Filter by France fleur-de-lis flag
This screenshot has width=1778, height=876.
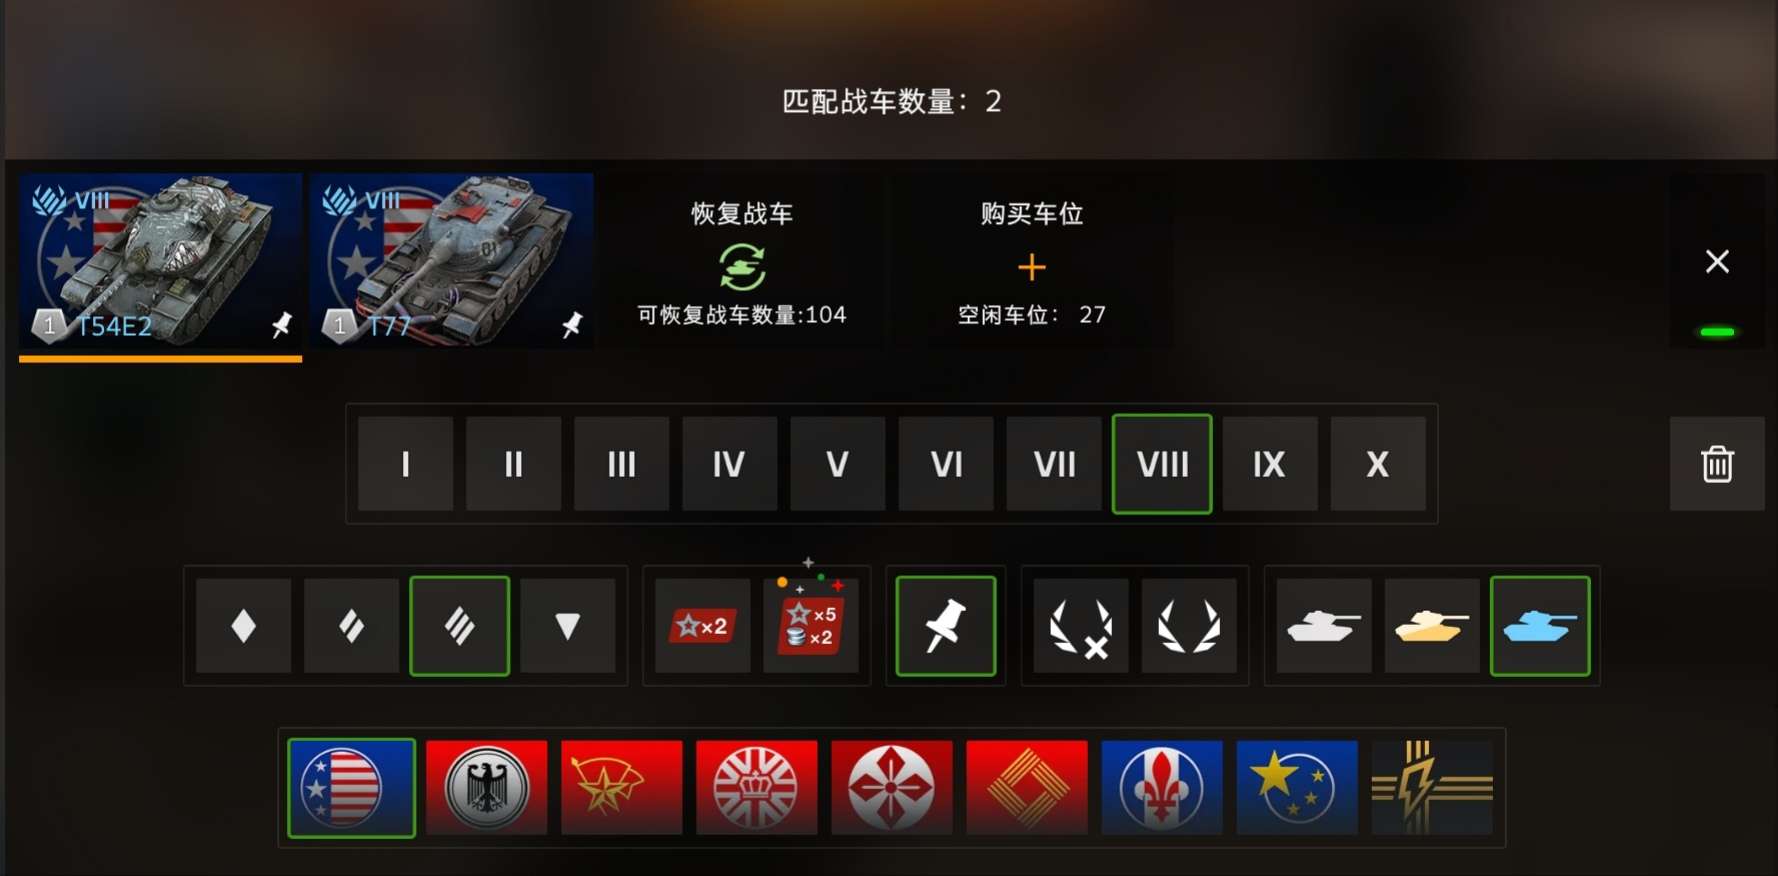tap(1162, 788)
